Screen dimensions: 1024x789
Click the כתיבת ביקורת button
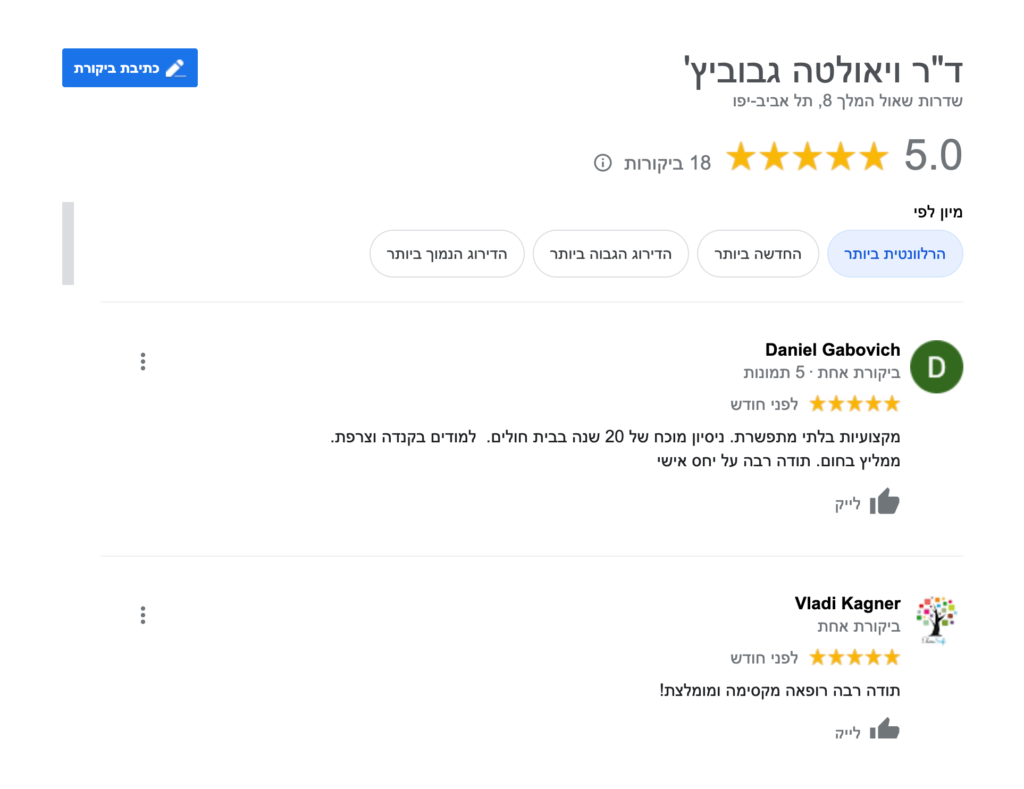click(130, 68)
